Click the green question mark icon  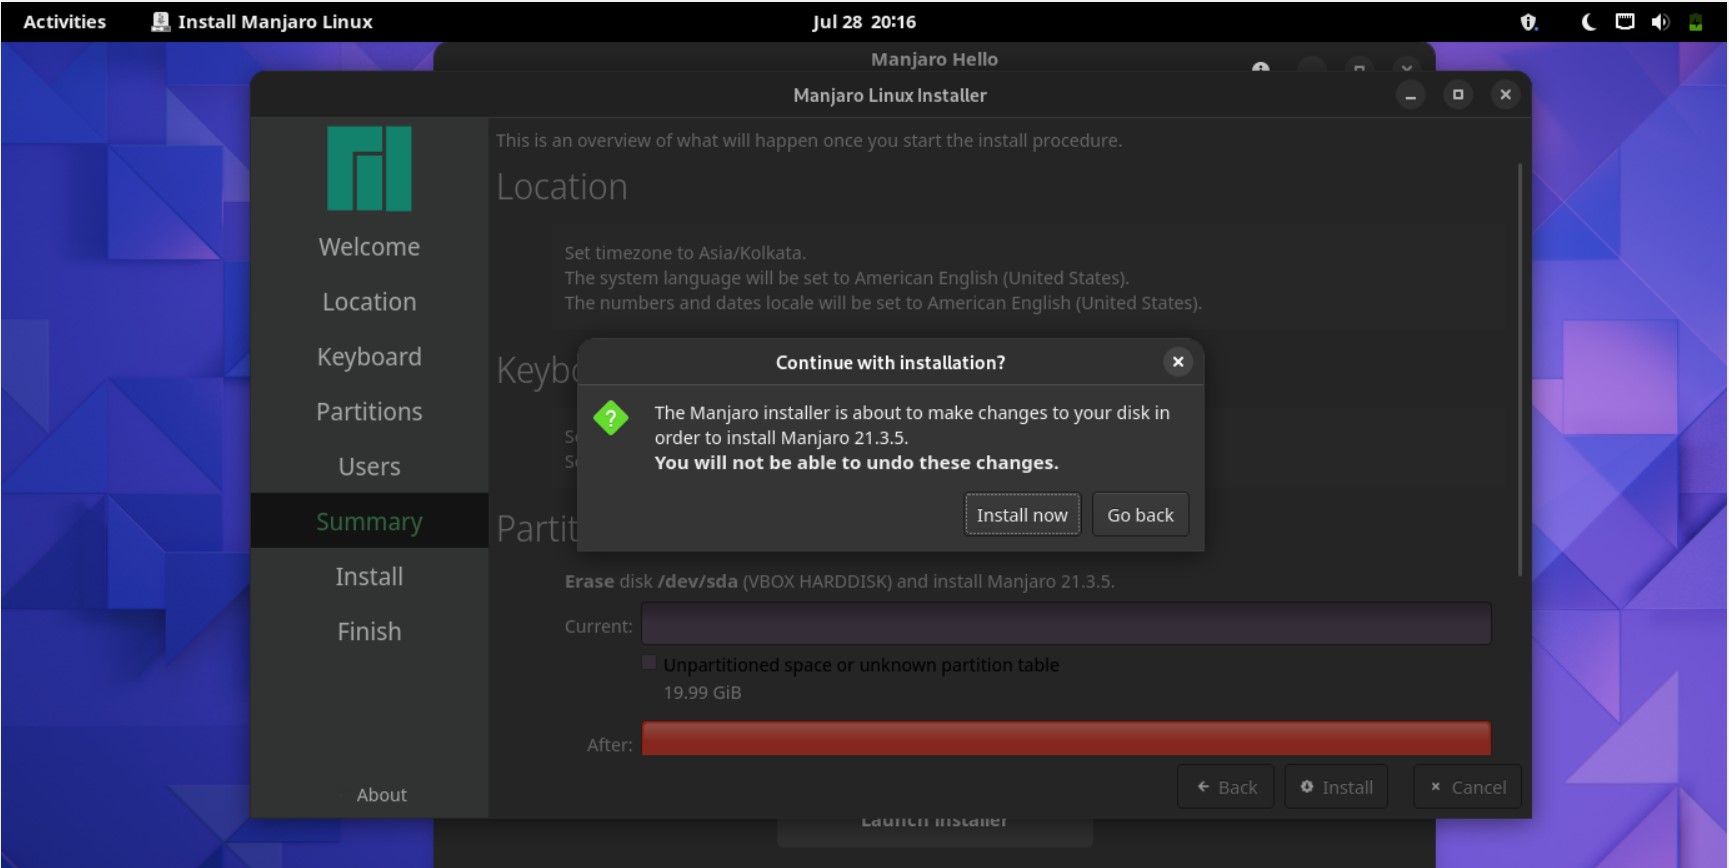(x=610, y=418)
